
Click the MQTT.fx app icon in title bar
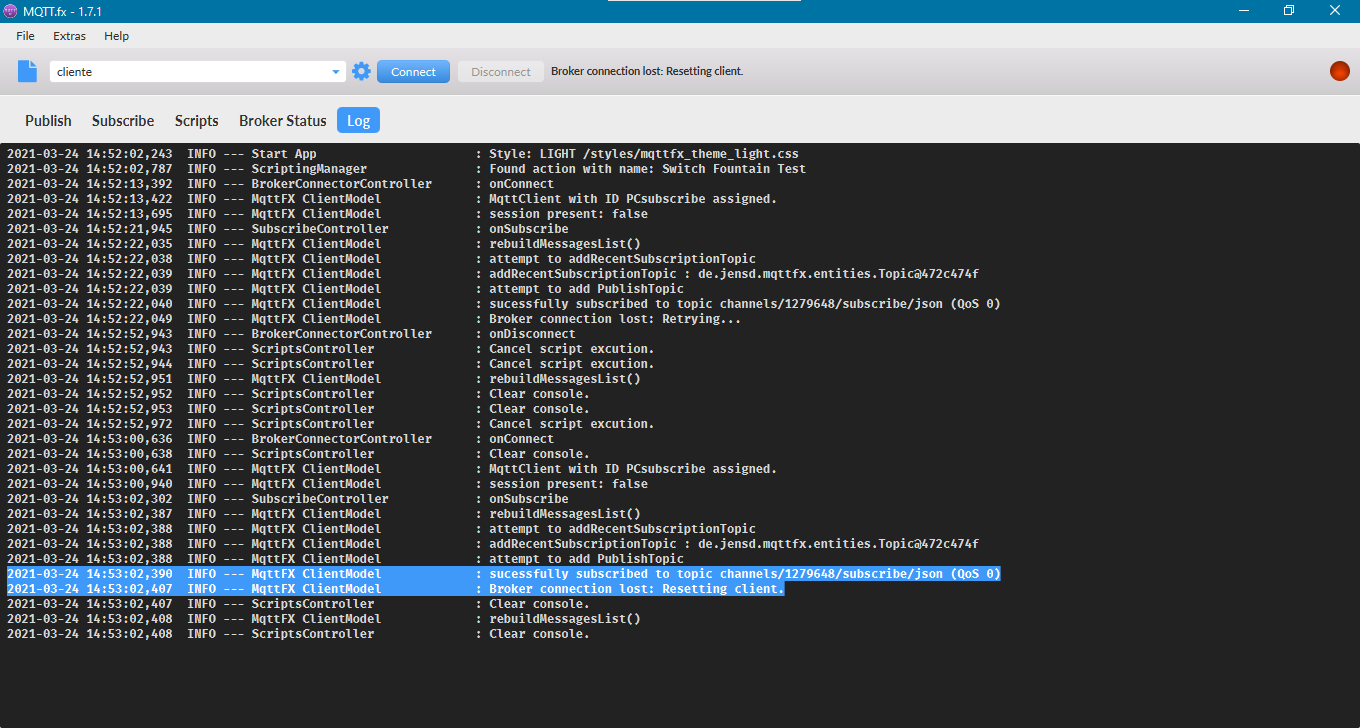[11, 11]
